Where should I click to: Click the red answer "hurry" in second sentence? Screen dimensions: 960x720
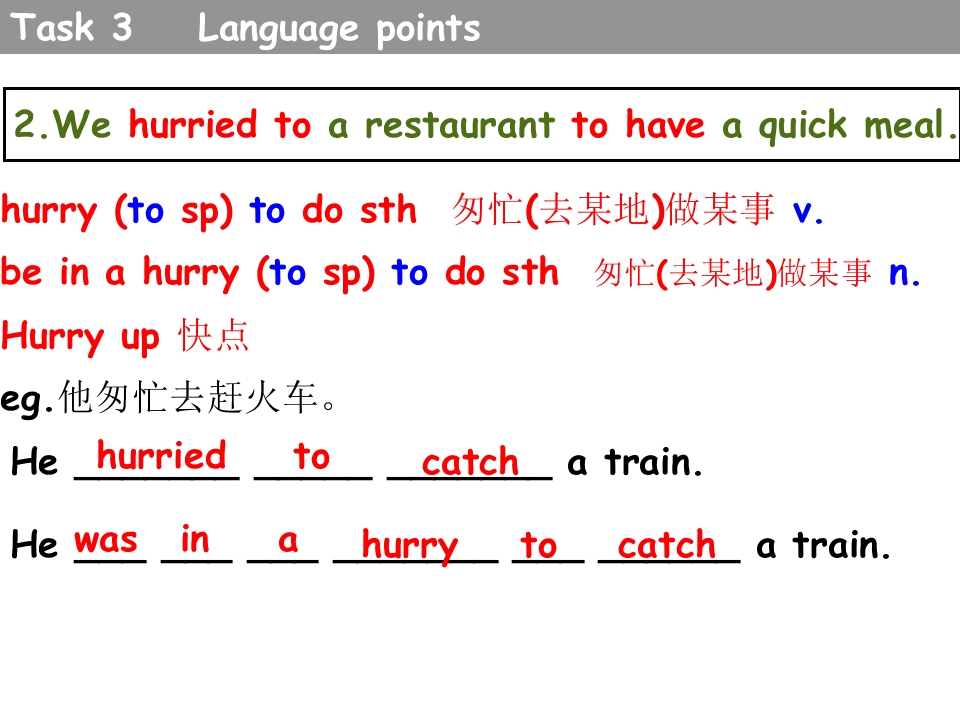click(x=410, y=546)
